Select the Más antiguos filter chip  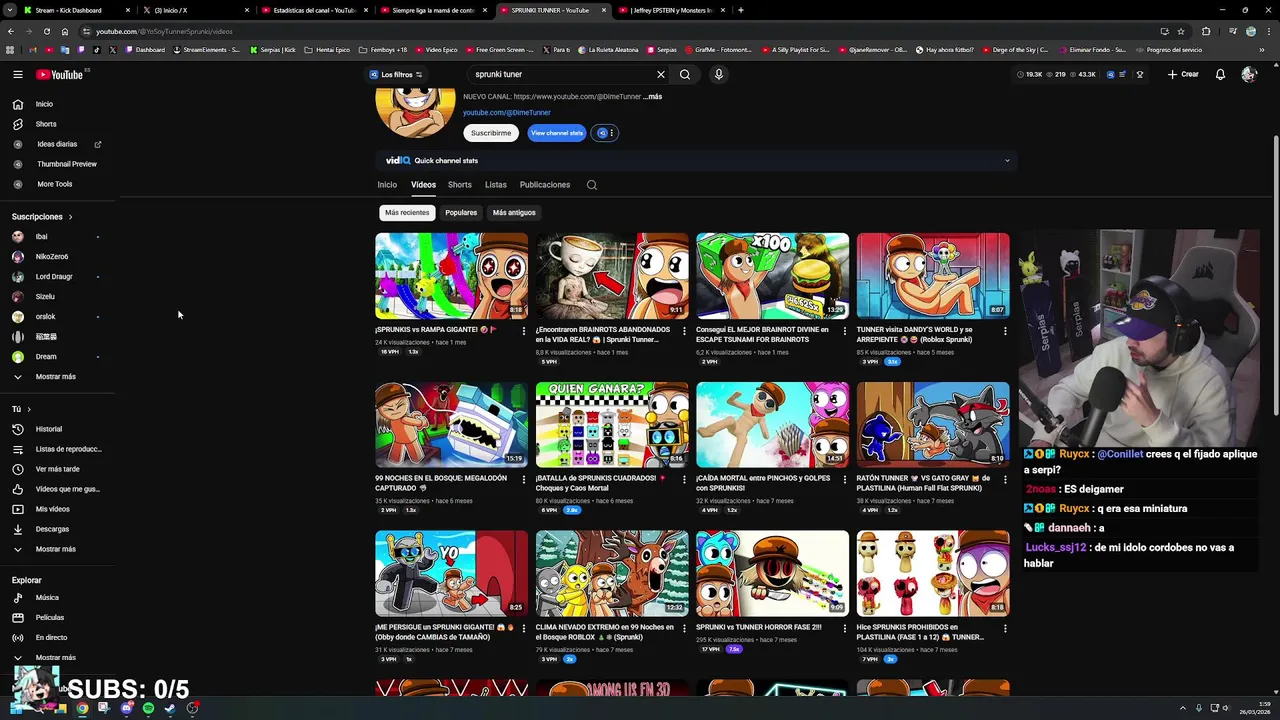click(514, 213)
